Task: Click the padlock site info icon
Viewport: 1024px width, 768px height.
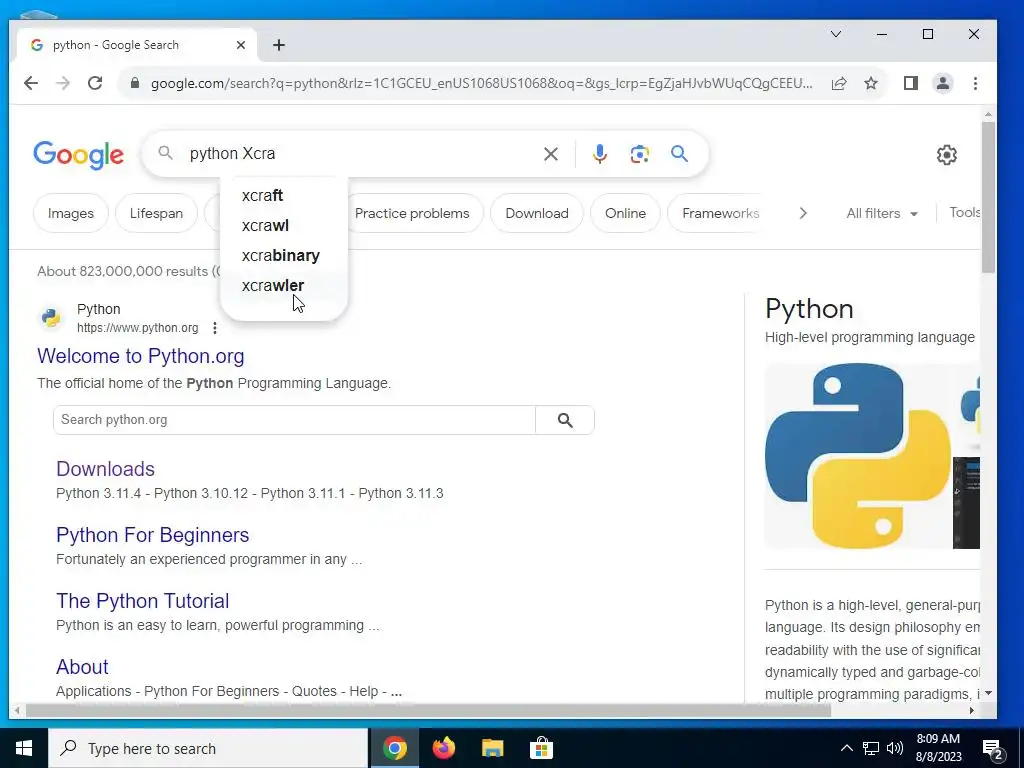Action: coord(135,83)
